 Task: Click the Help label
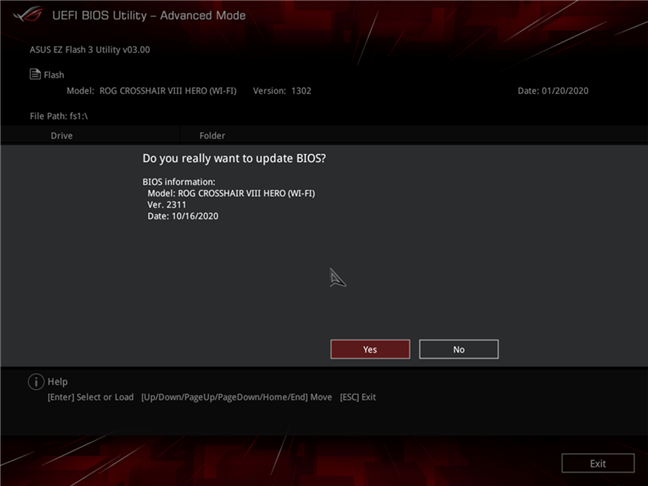tap(57, 382)
